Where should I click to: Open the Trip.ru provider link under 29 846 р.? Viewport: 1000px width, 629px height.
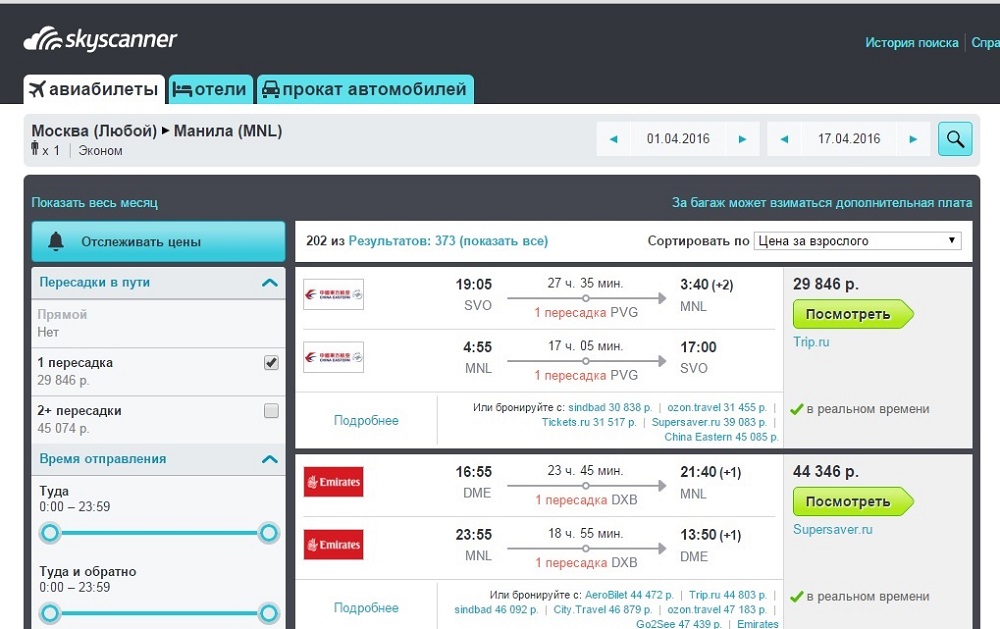point(811,342)
